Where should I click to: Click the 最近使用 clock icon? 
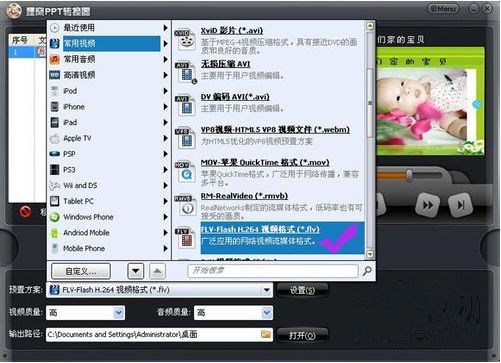click(54, 28)
